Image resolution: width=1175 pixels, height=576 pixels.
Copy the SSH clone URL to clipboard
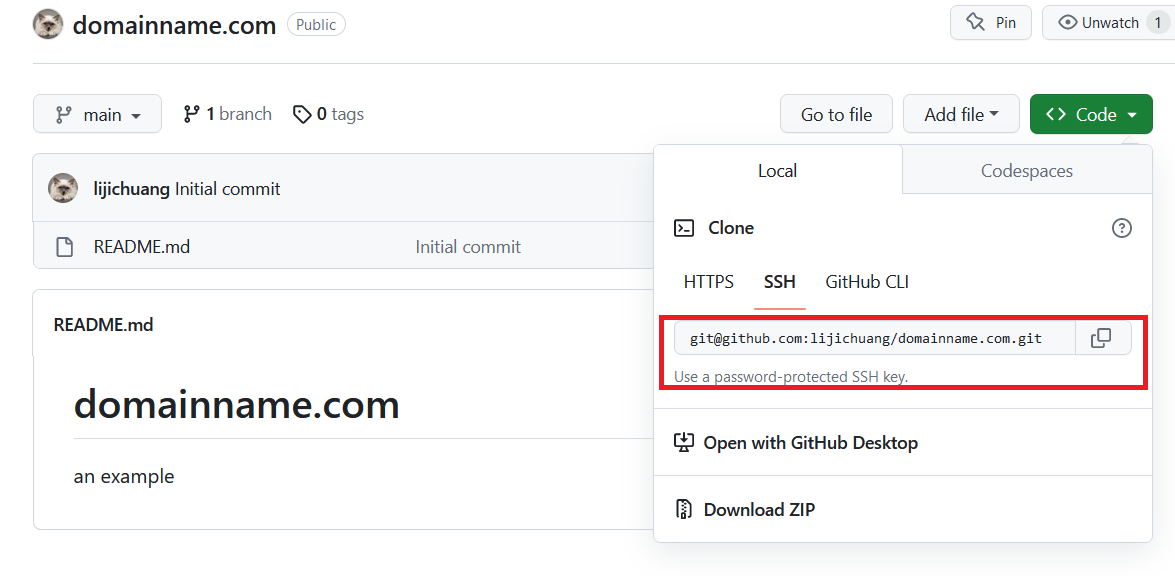(x=1102, y=338)
